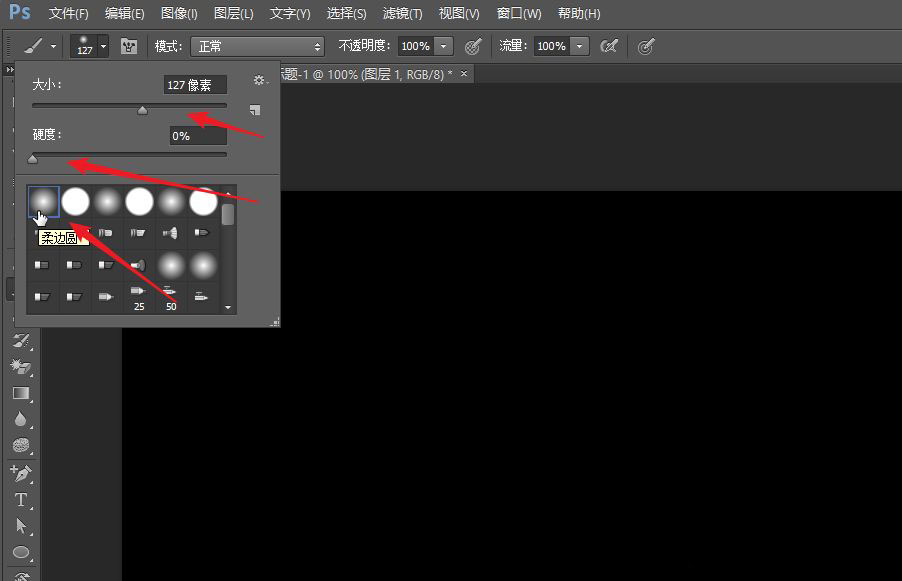902x581 pixels.
Task: Open the 滤镜(T) menu
Action: [x=402, y=13]
